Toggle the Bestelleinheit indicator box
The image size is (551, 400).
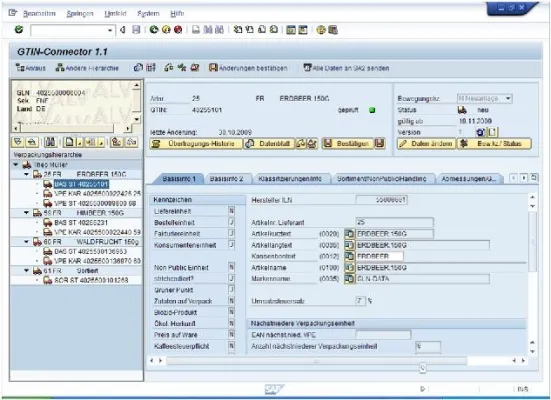point(231,222)
